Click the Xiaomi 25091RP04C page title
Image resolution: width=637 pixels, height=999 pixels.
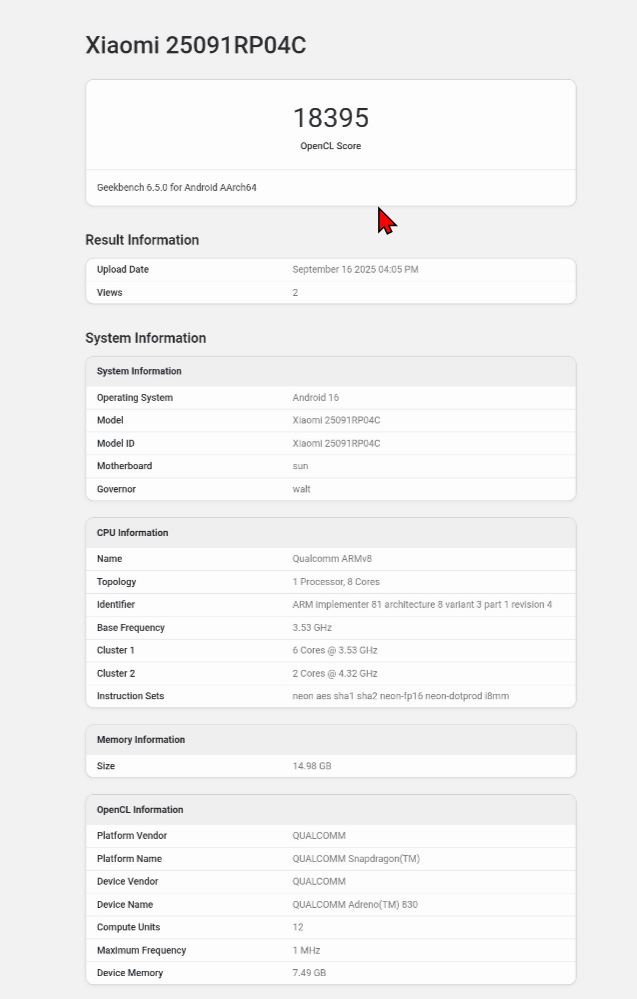pos(195,45)
